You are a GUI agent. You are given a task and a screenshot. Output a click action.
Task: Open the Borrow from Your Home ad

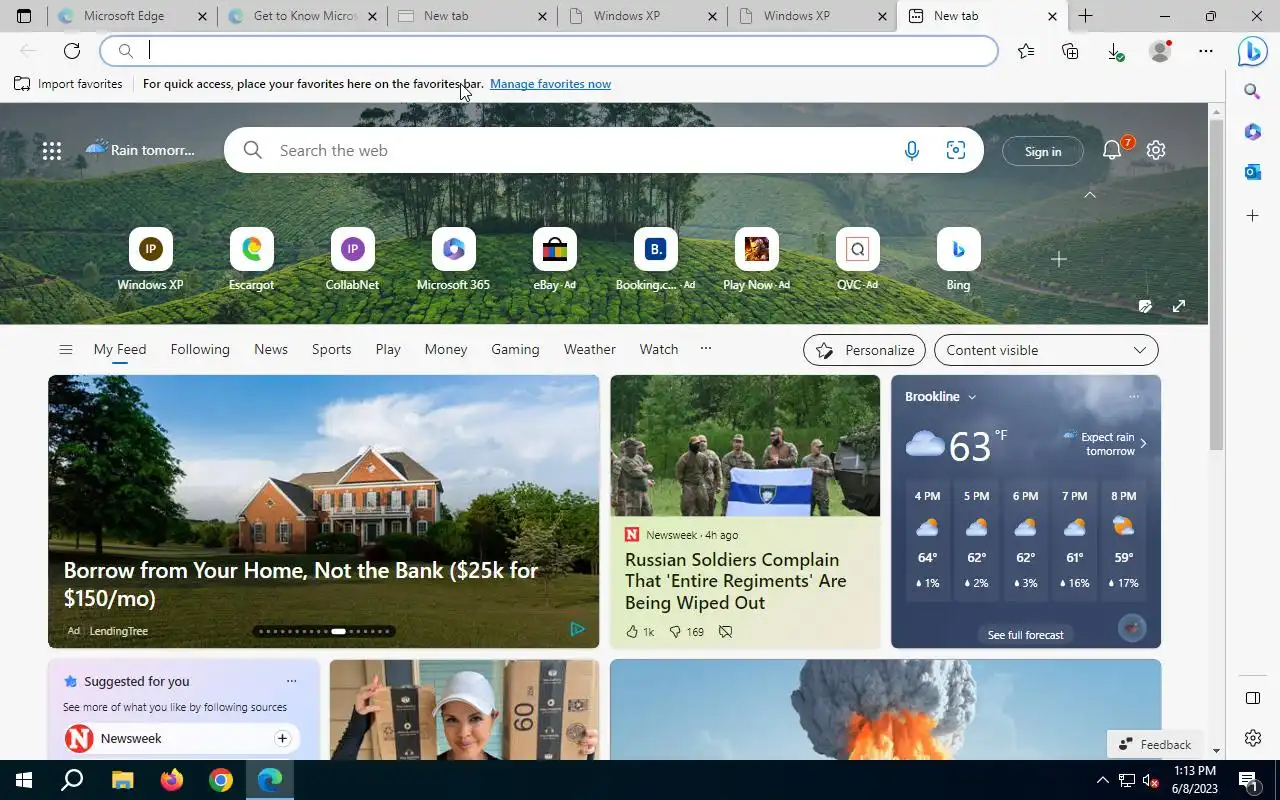click(324, 511)
